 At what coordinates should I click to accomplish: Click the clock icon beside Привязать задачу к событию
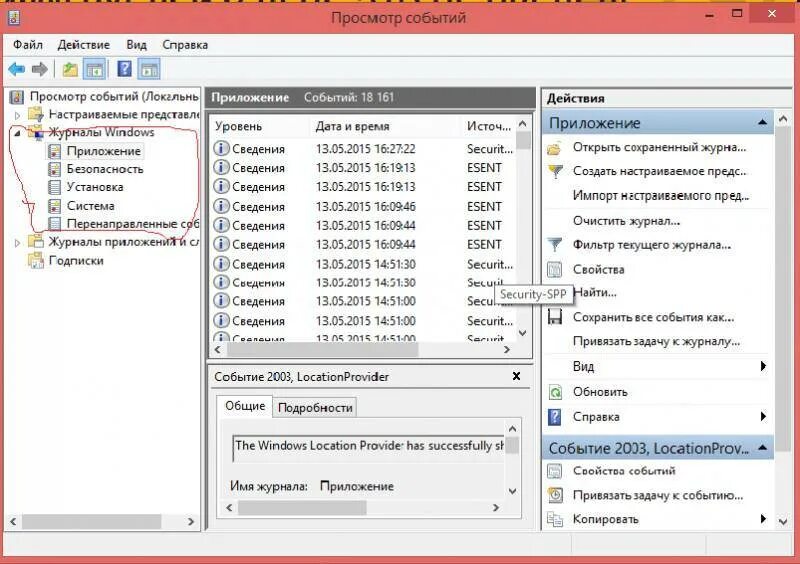coord(555,495)
